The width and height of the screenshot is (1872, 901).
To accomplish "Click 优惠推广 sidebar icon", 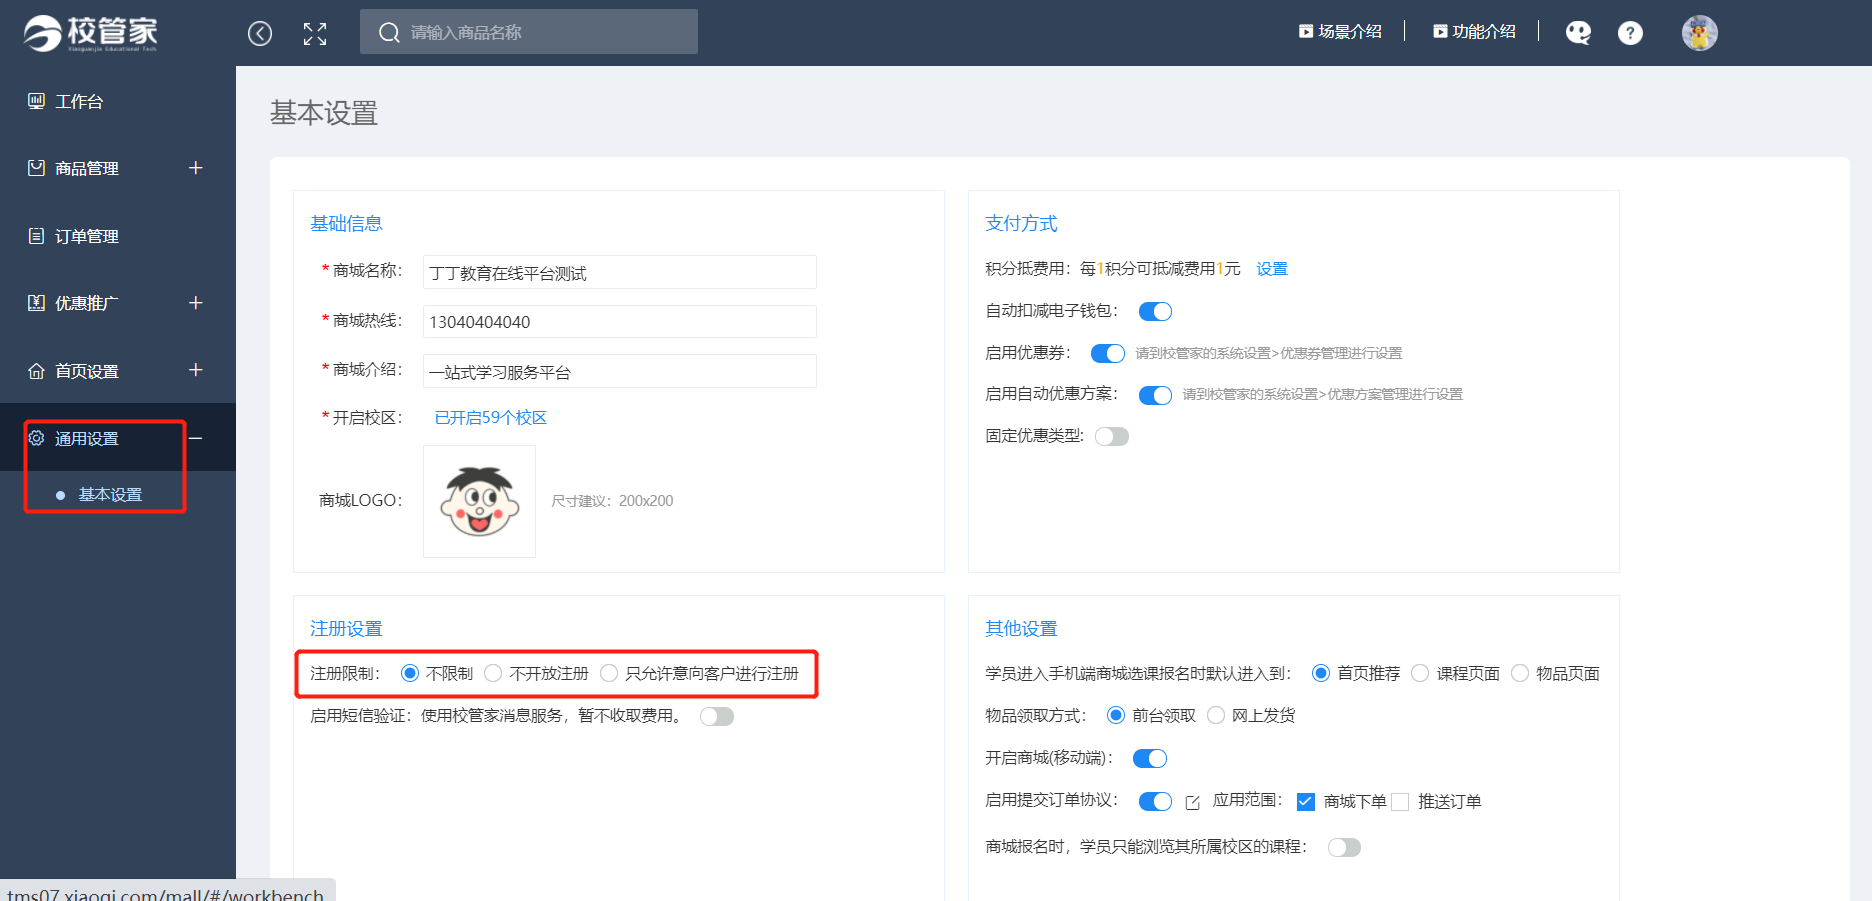I will pyautogui.click(x=36, y=303).
